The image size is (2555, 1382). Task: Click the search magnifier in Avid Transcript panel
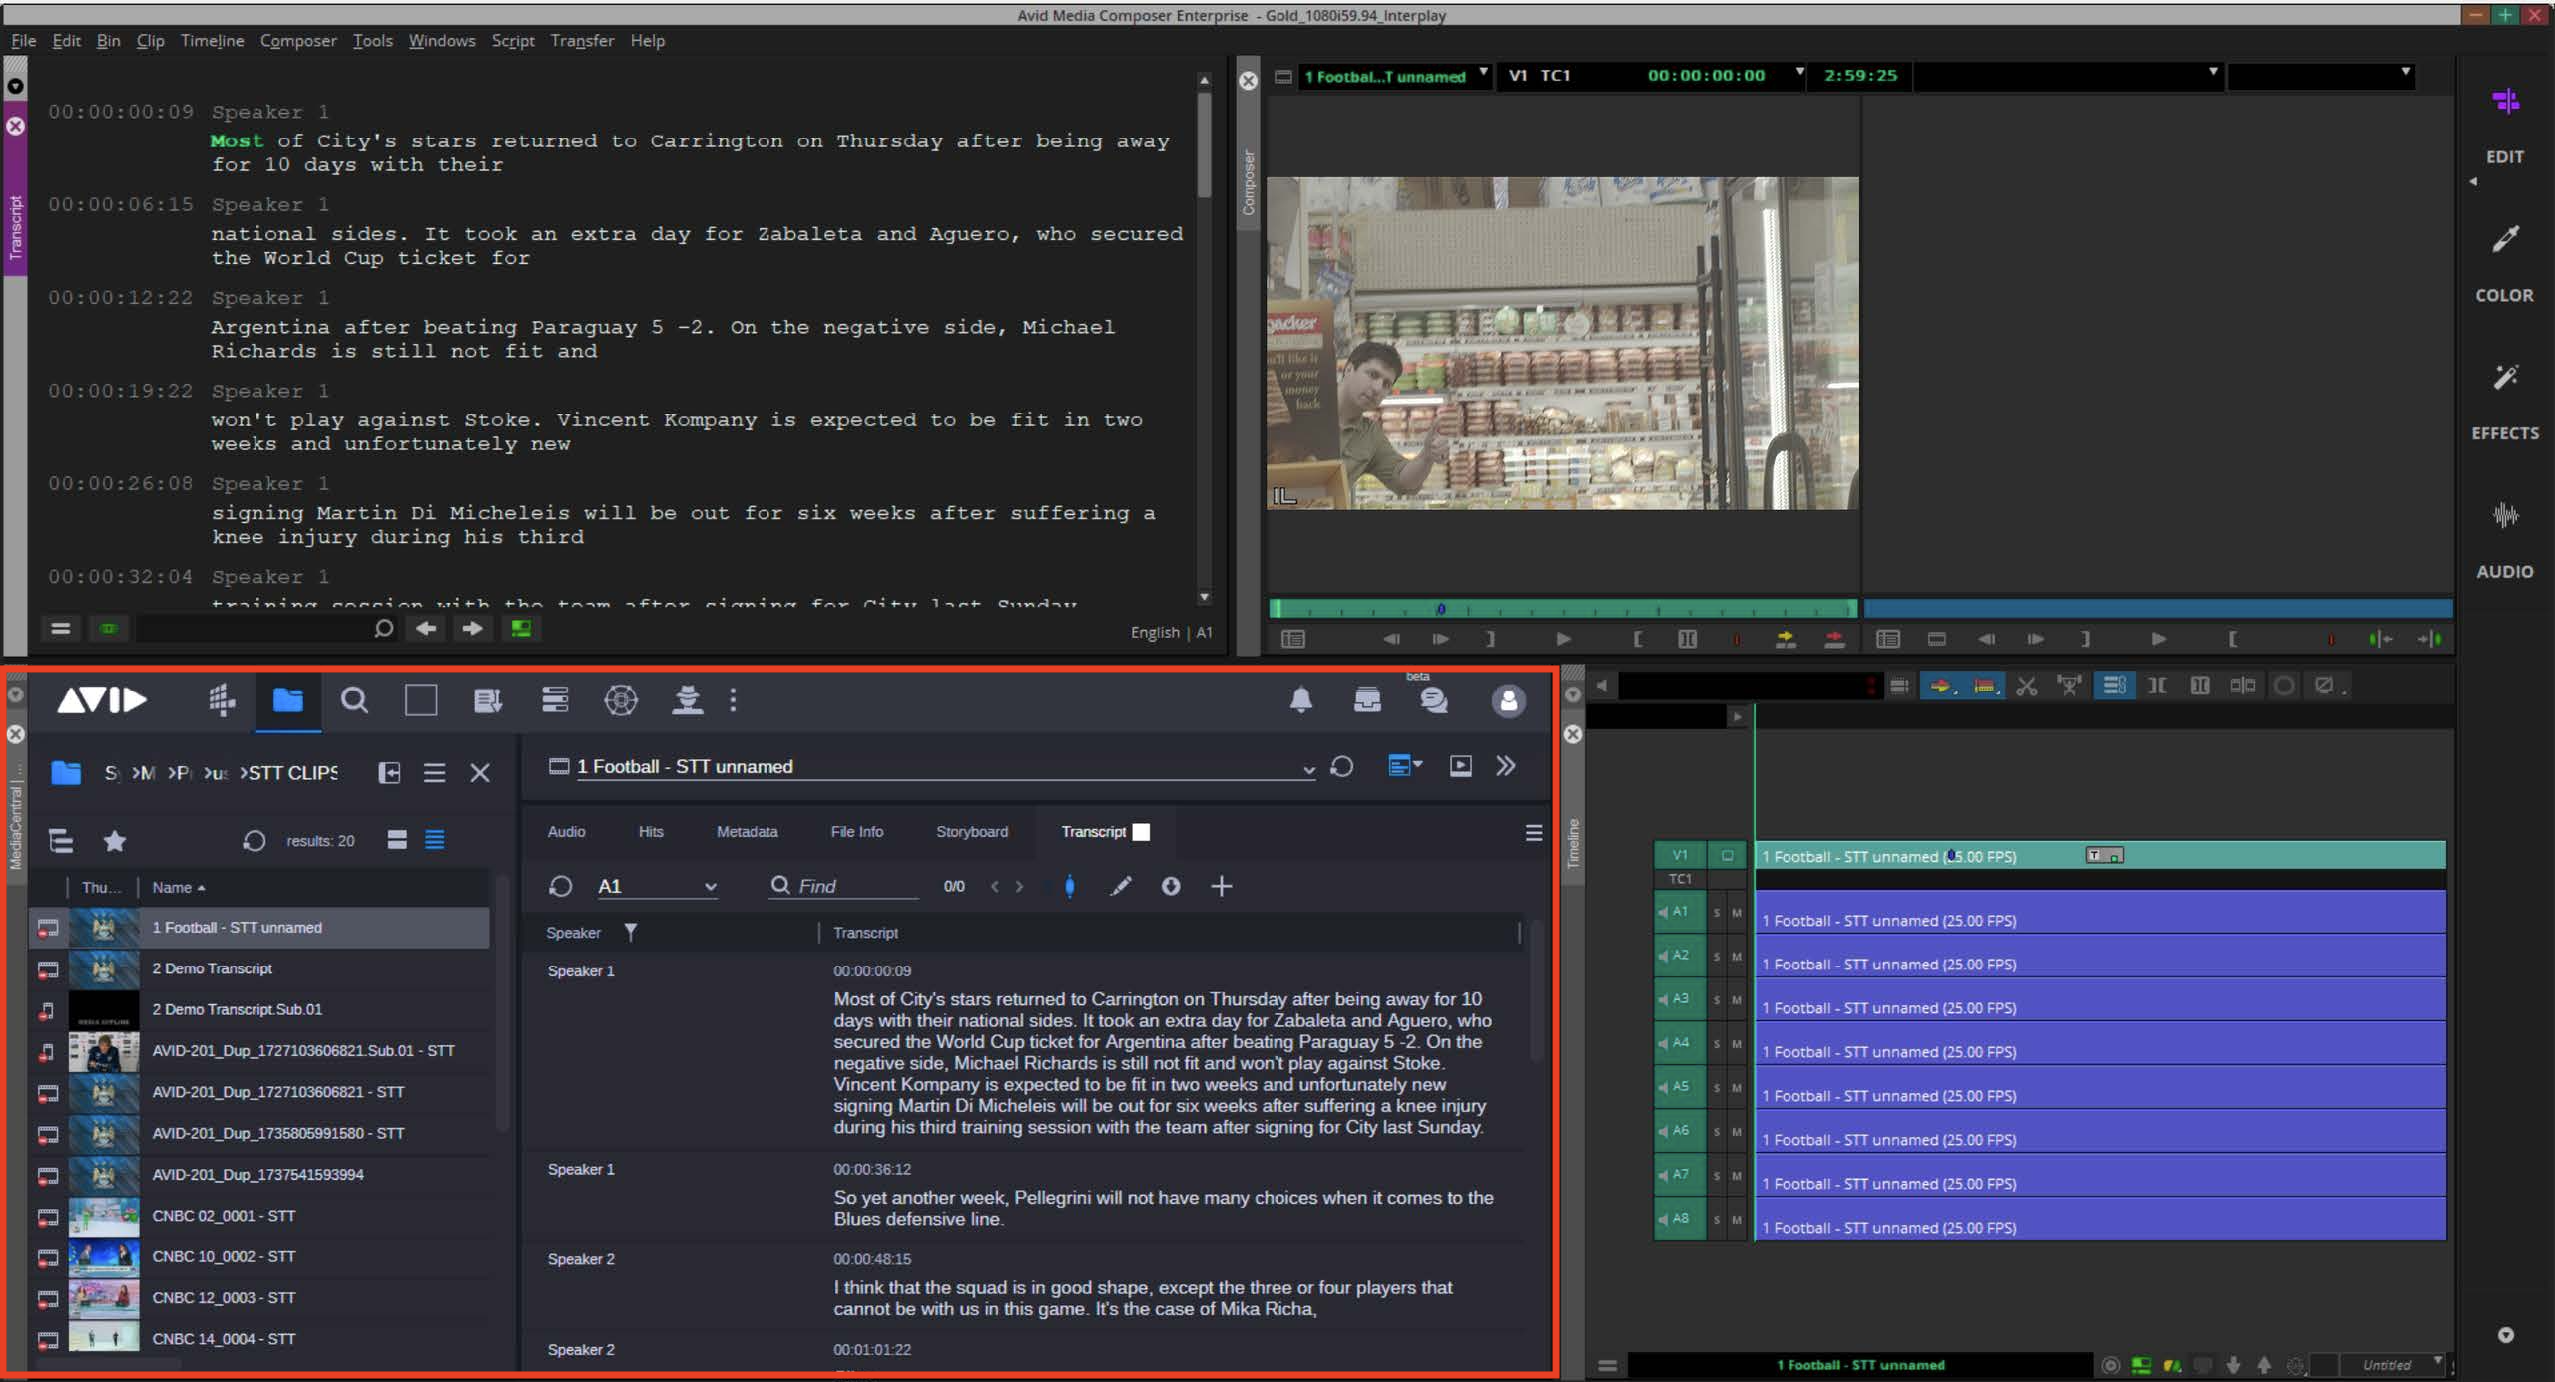tap(383, 629)
